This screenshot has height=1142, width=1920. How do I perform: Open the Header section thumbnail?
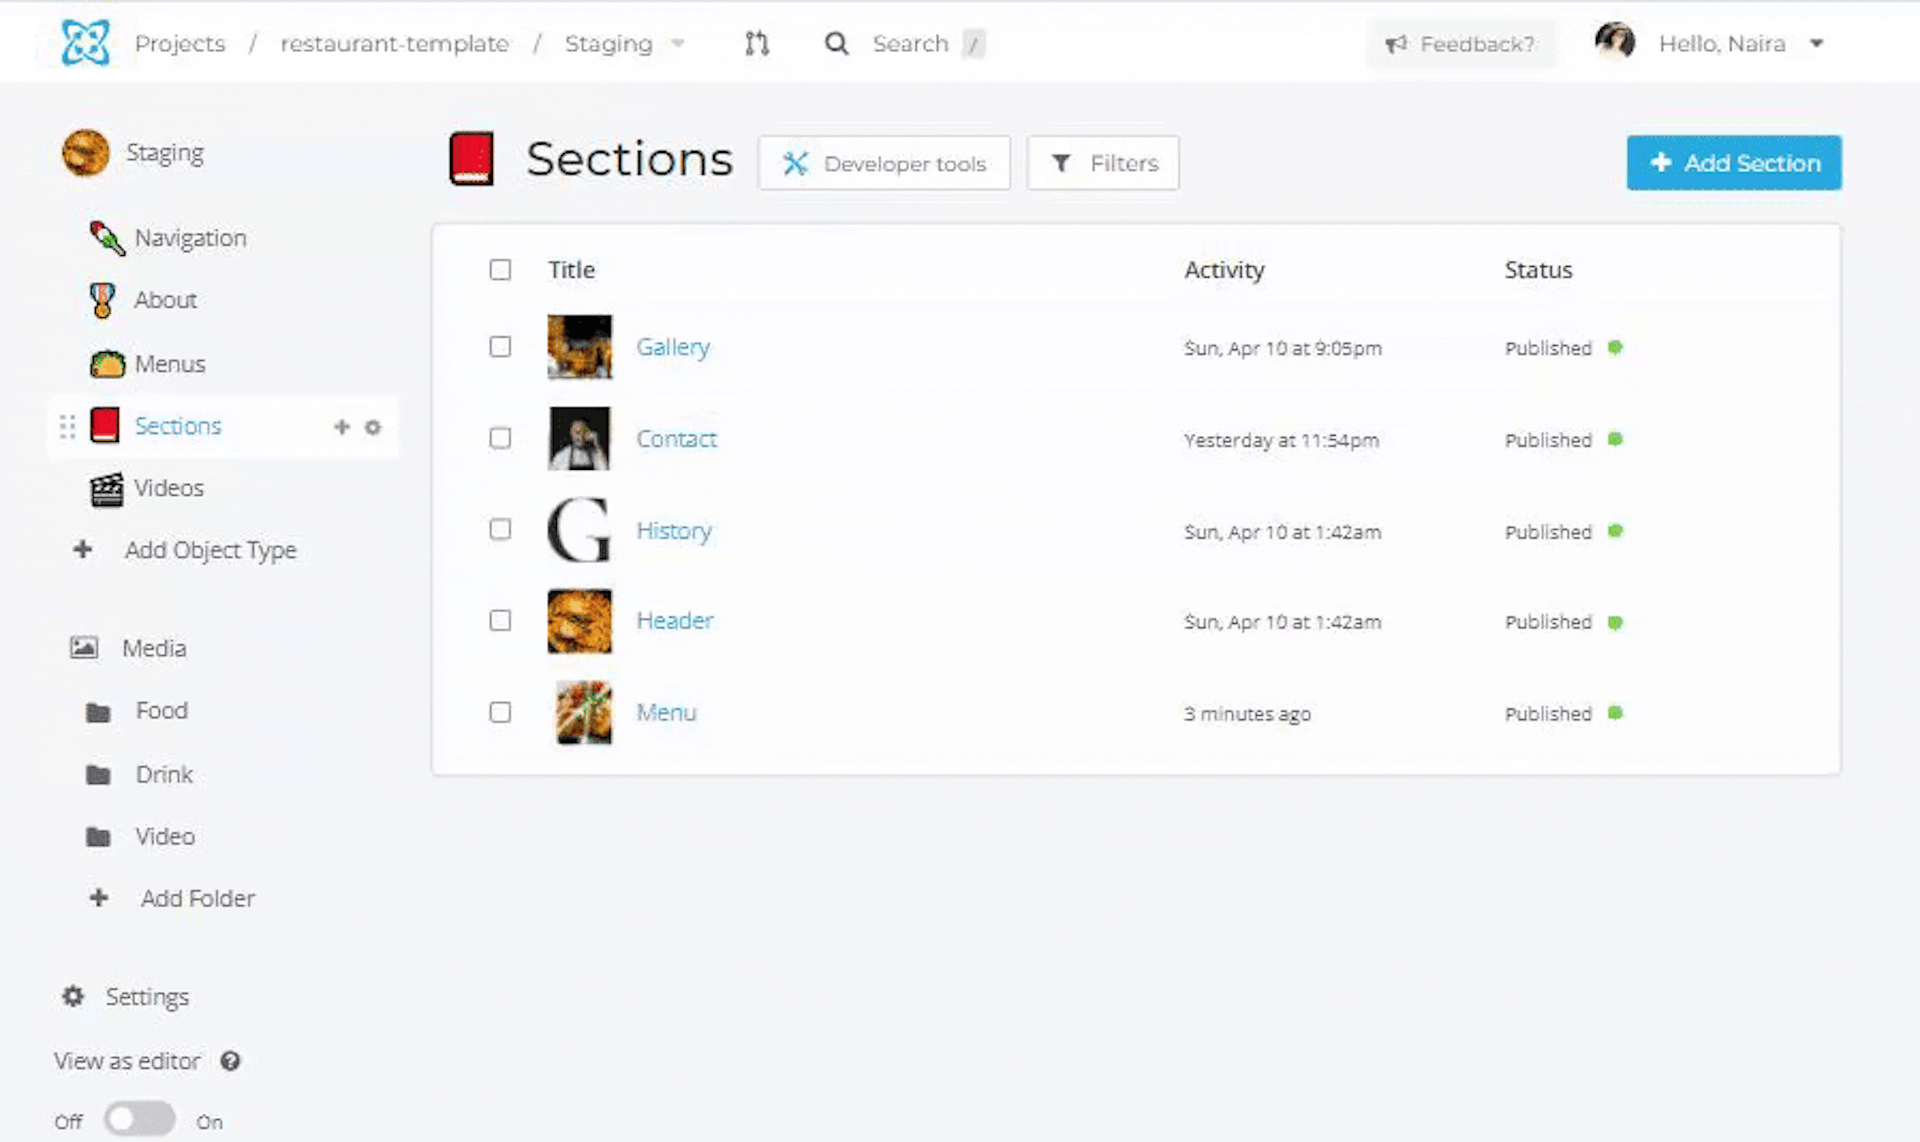579,621
